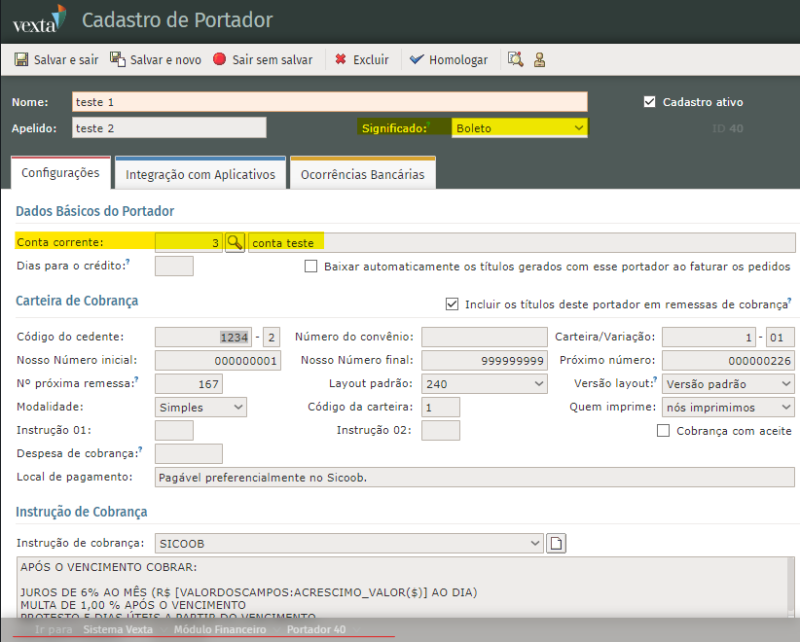Screen dimensions: 800x642
Task: Open the Modalidade dropdown set to Simples
Action: (x=201, y=407)
